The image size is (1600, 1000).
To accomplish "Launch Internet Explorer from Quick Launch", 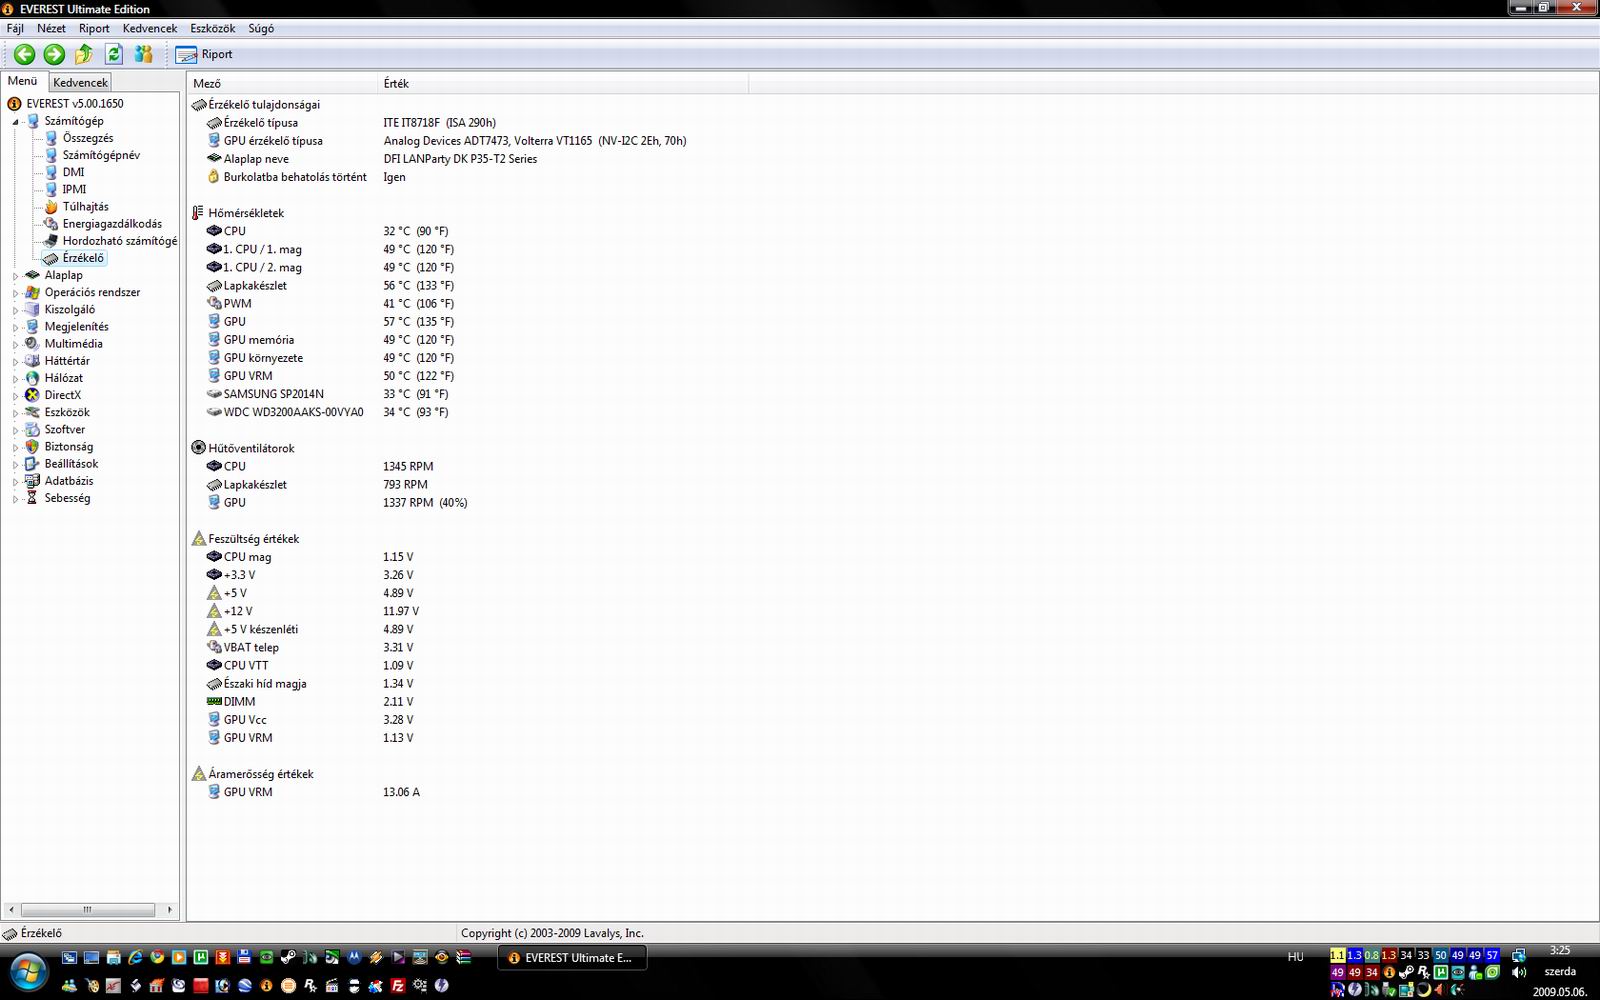I will [x=135, y=958].
